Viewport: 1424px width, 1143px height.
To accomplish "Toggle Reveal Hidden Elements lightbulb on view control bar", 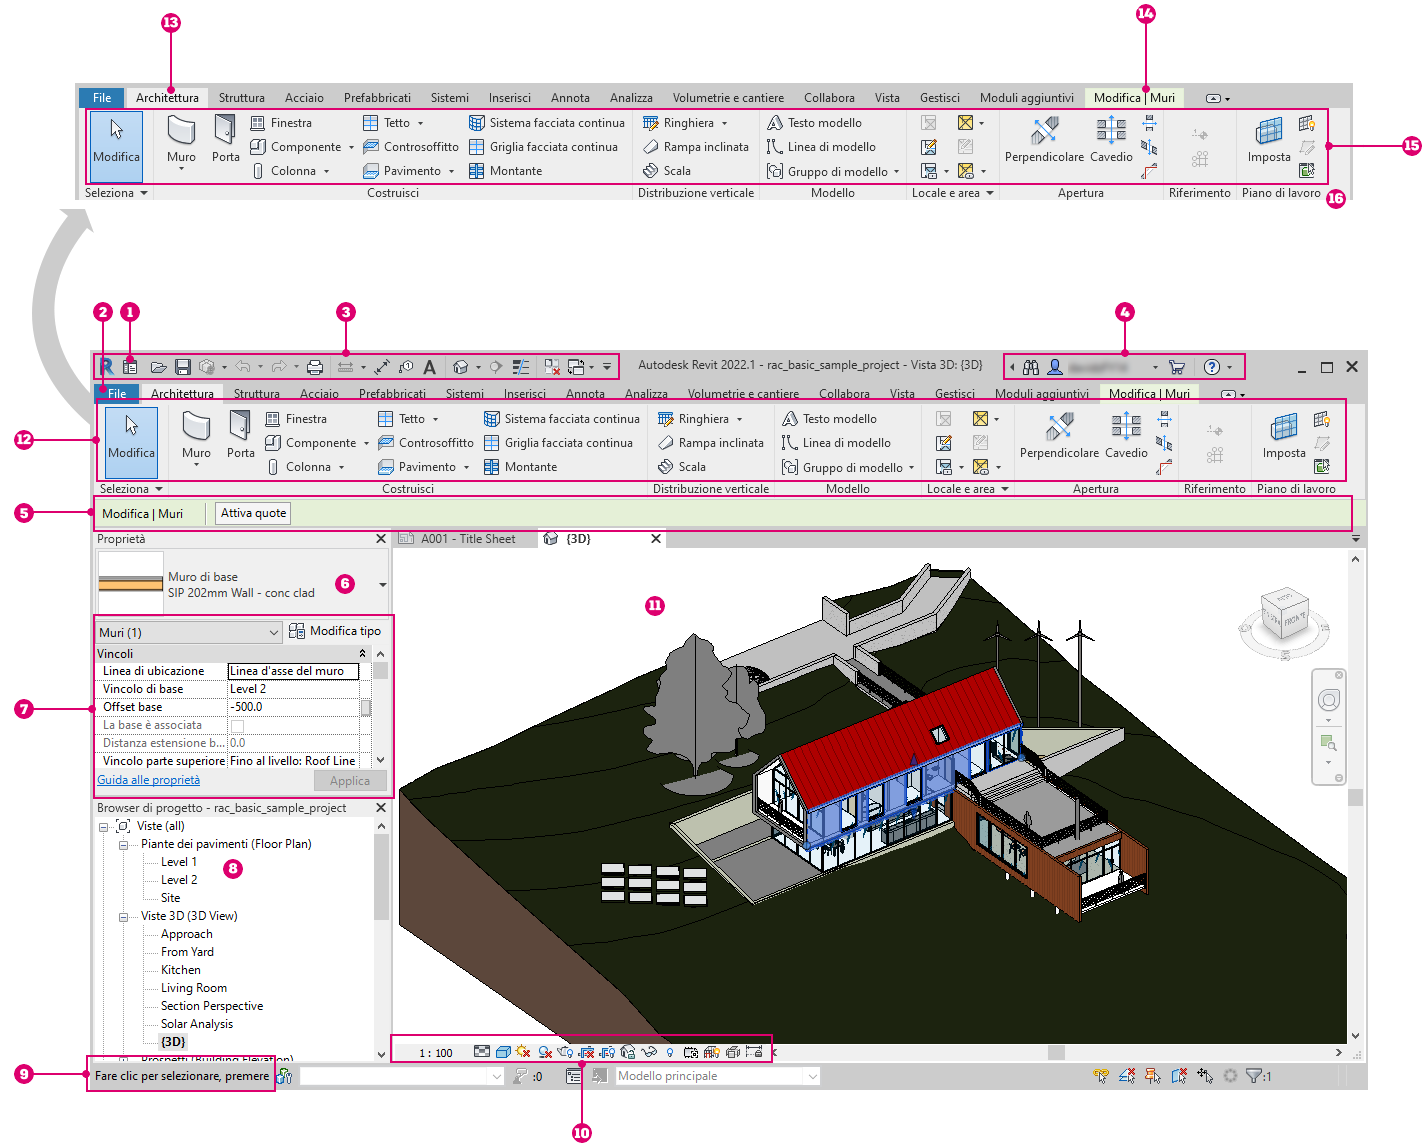I will click(670, 1052).
